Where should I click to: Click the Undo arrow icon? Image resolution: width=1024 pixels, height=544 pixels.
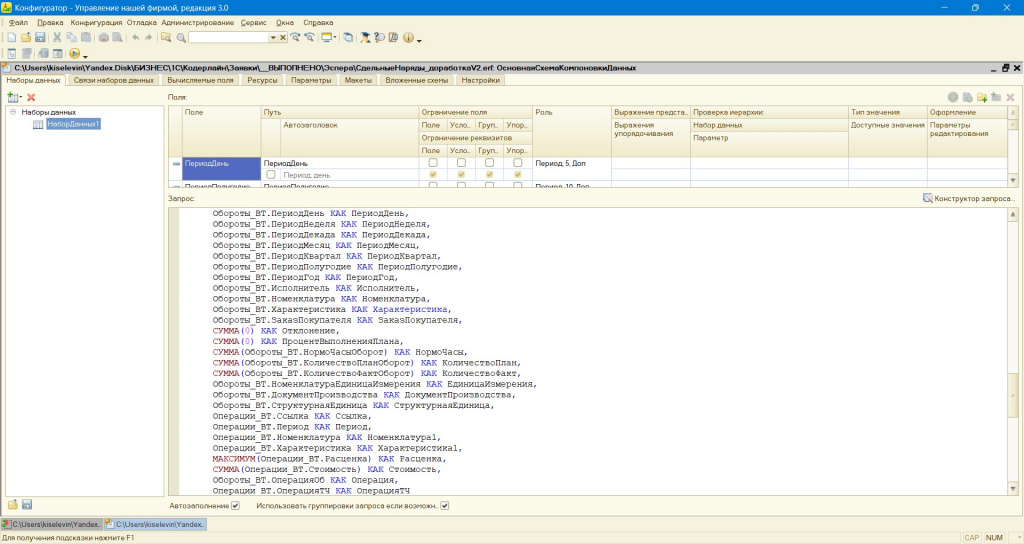coord(135,38)
